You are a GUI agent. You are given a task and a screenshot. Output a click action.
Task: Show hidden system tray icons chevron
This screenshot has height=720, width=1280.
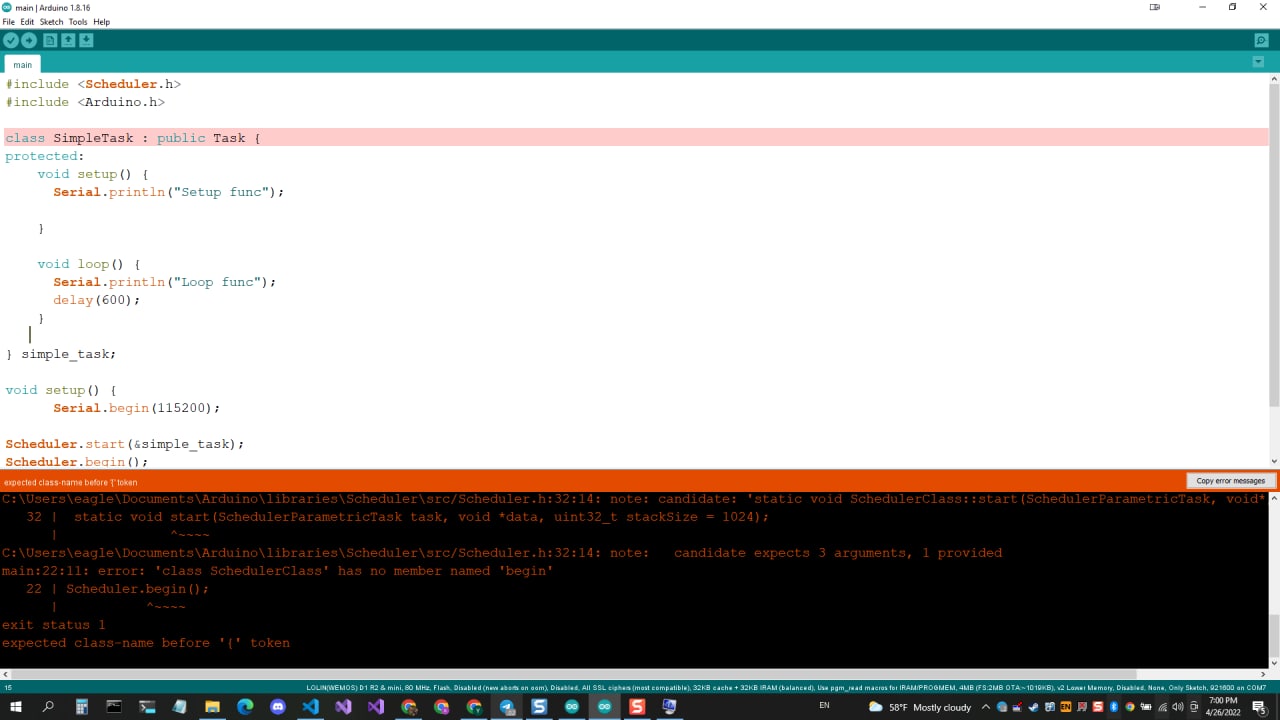click(x=986, y=707)
